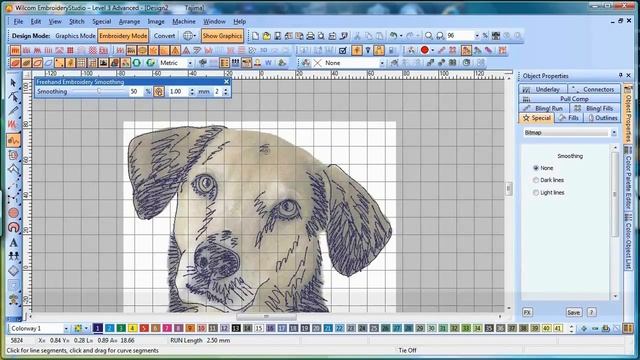
Task: Switch to the Outlines tab
Action: click(x=602, y=118)
